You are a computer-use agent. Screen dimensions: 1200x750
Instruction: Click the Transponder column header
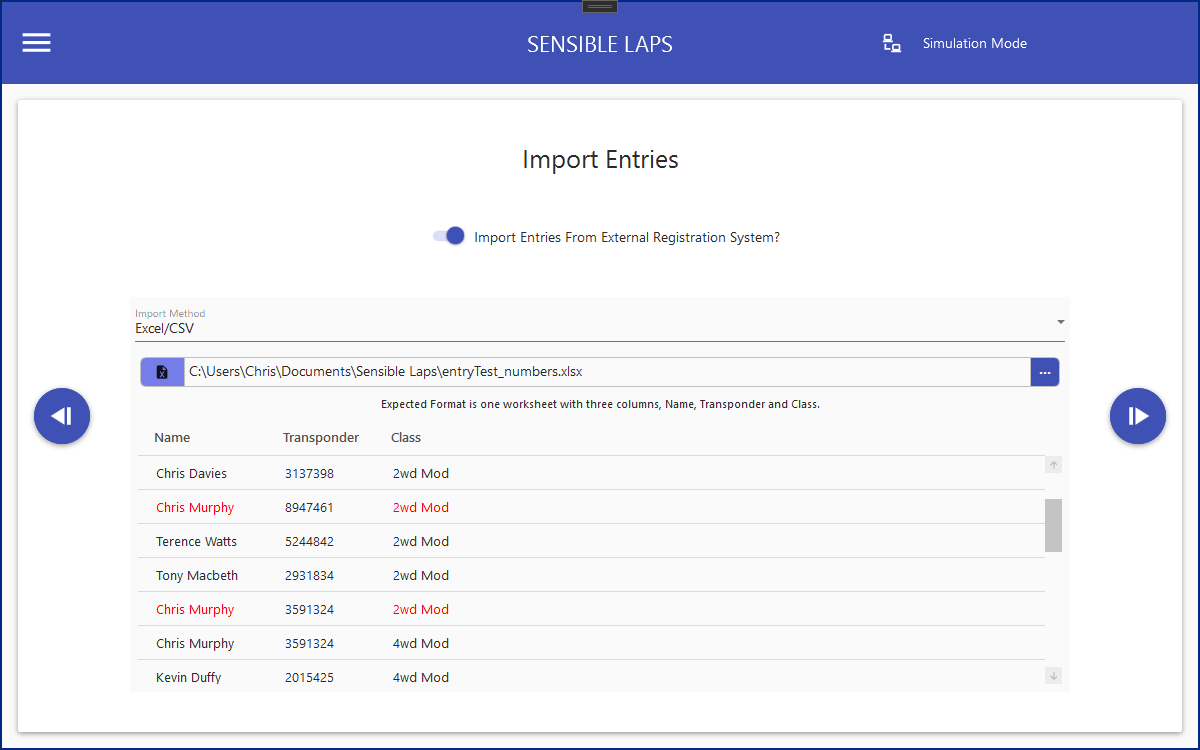coord(321,438)
